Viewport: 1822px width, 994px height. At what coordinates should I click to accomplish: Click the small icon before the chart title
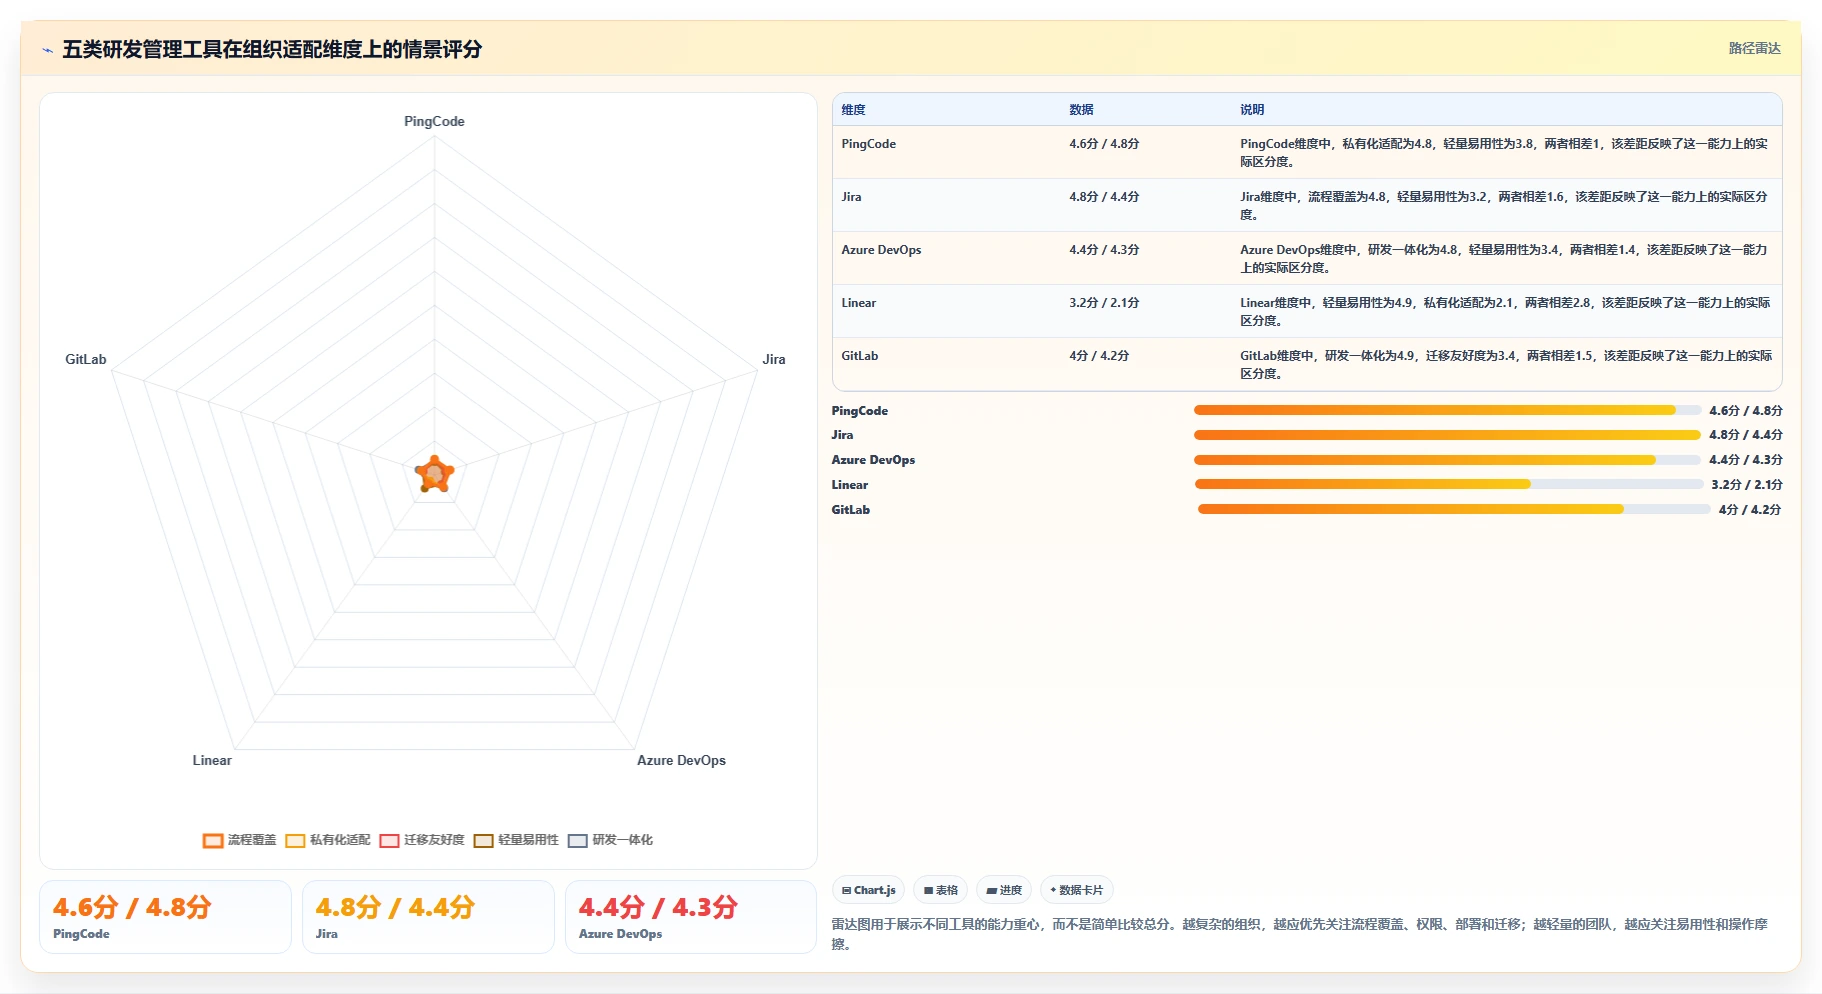47,50
